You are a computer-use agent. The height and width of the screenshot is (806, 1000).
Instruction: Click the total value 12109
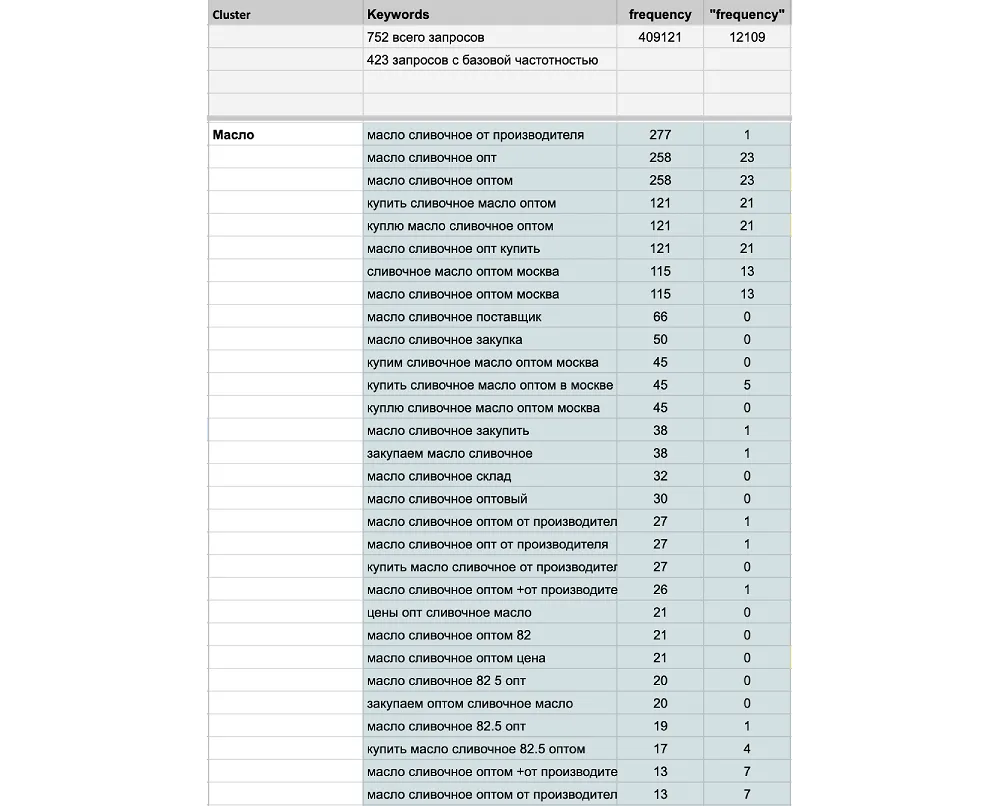[x=747, y=37]
